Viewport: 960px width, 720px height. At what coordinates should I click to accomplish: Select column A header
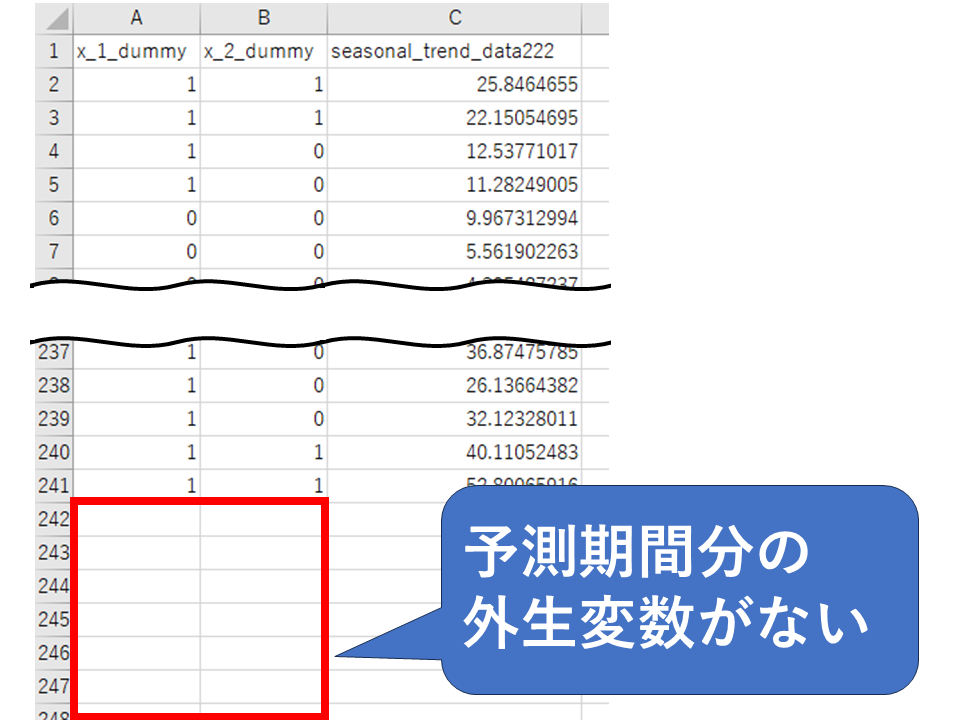click(136, 18)
